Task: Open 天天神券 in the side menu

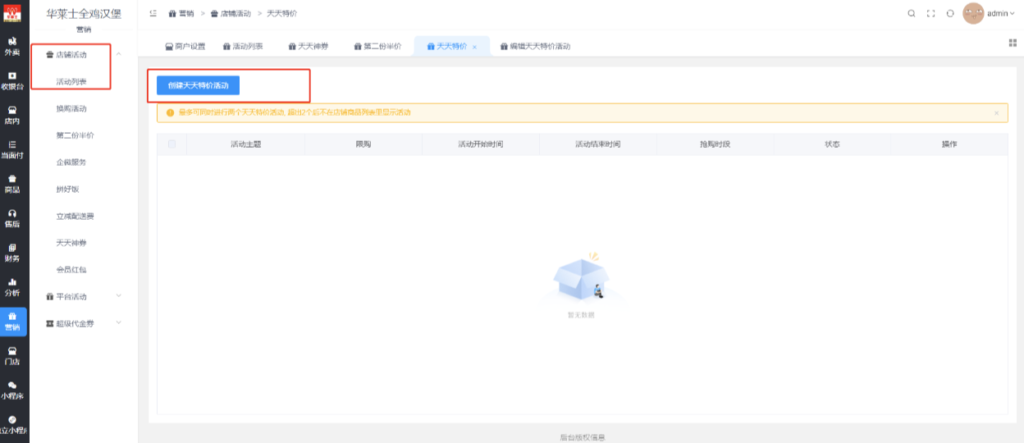Action: 71,242
